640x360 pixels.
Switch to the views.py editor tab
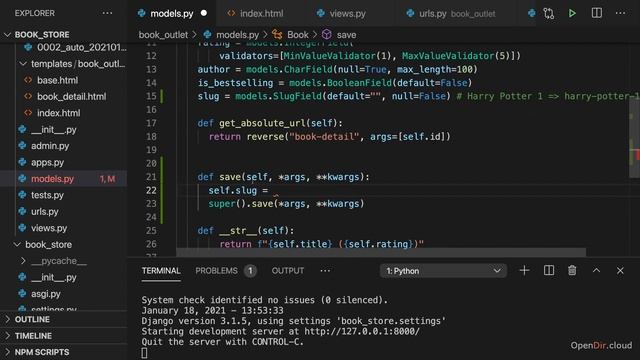pyautogui.click(x=347, y=13)
